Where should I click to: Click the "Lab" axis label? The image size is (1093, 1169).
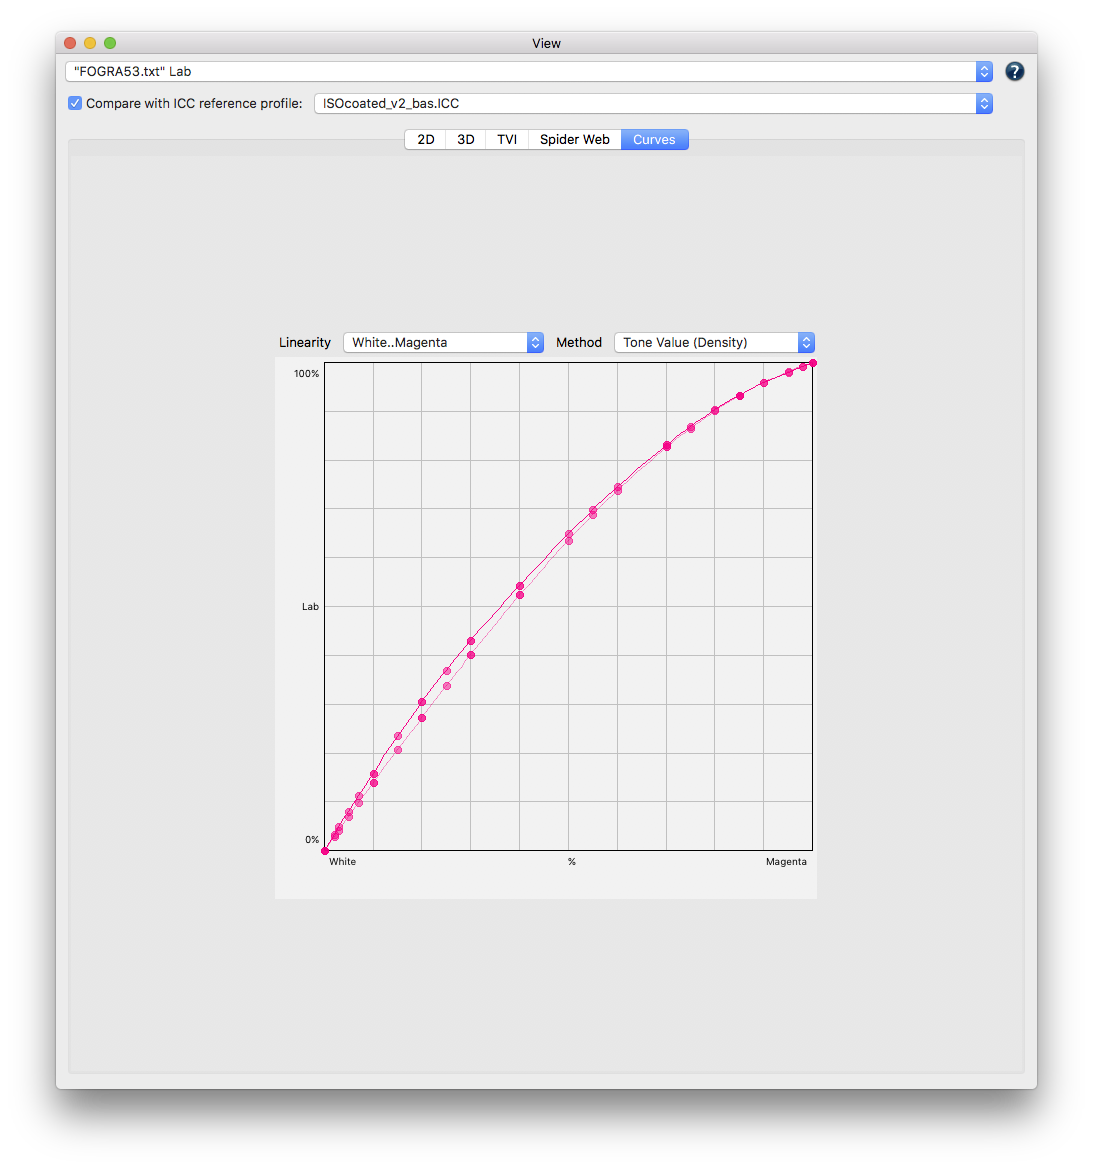tap(310, 607)
